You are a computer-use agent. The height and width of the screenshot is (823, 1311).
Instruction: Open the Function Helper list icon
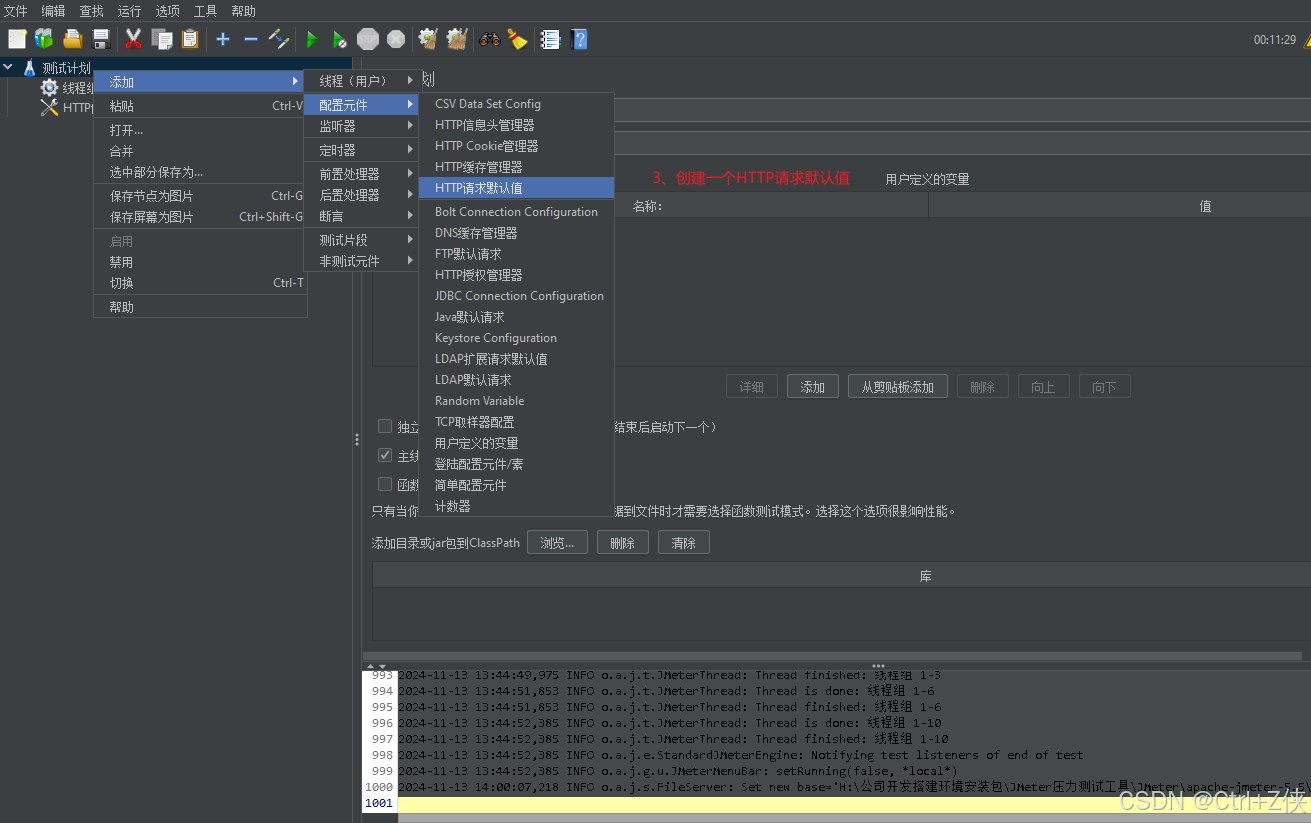click(x=550, y=39)
